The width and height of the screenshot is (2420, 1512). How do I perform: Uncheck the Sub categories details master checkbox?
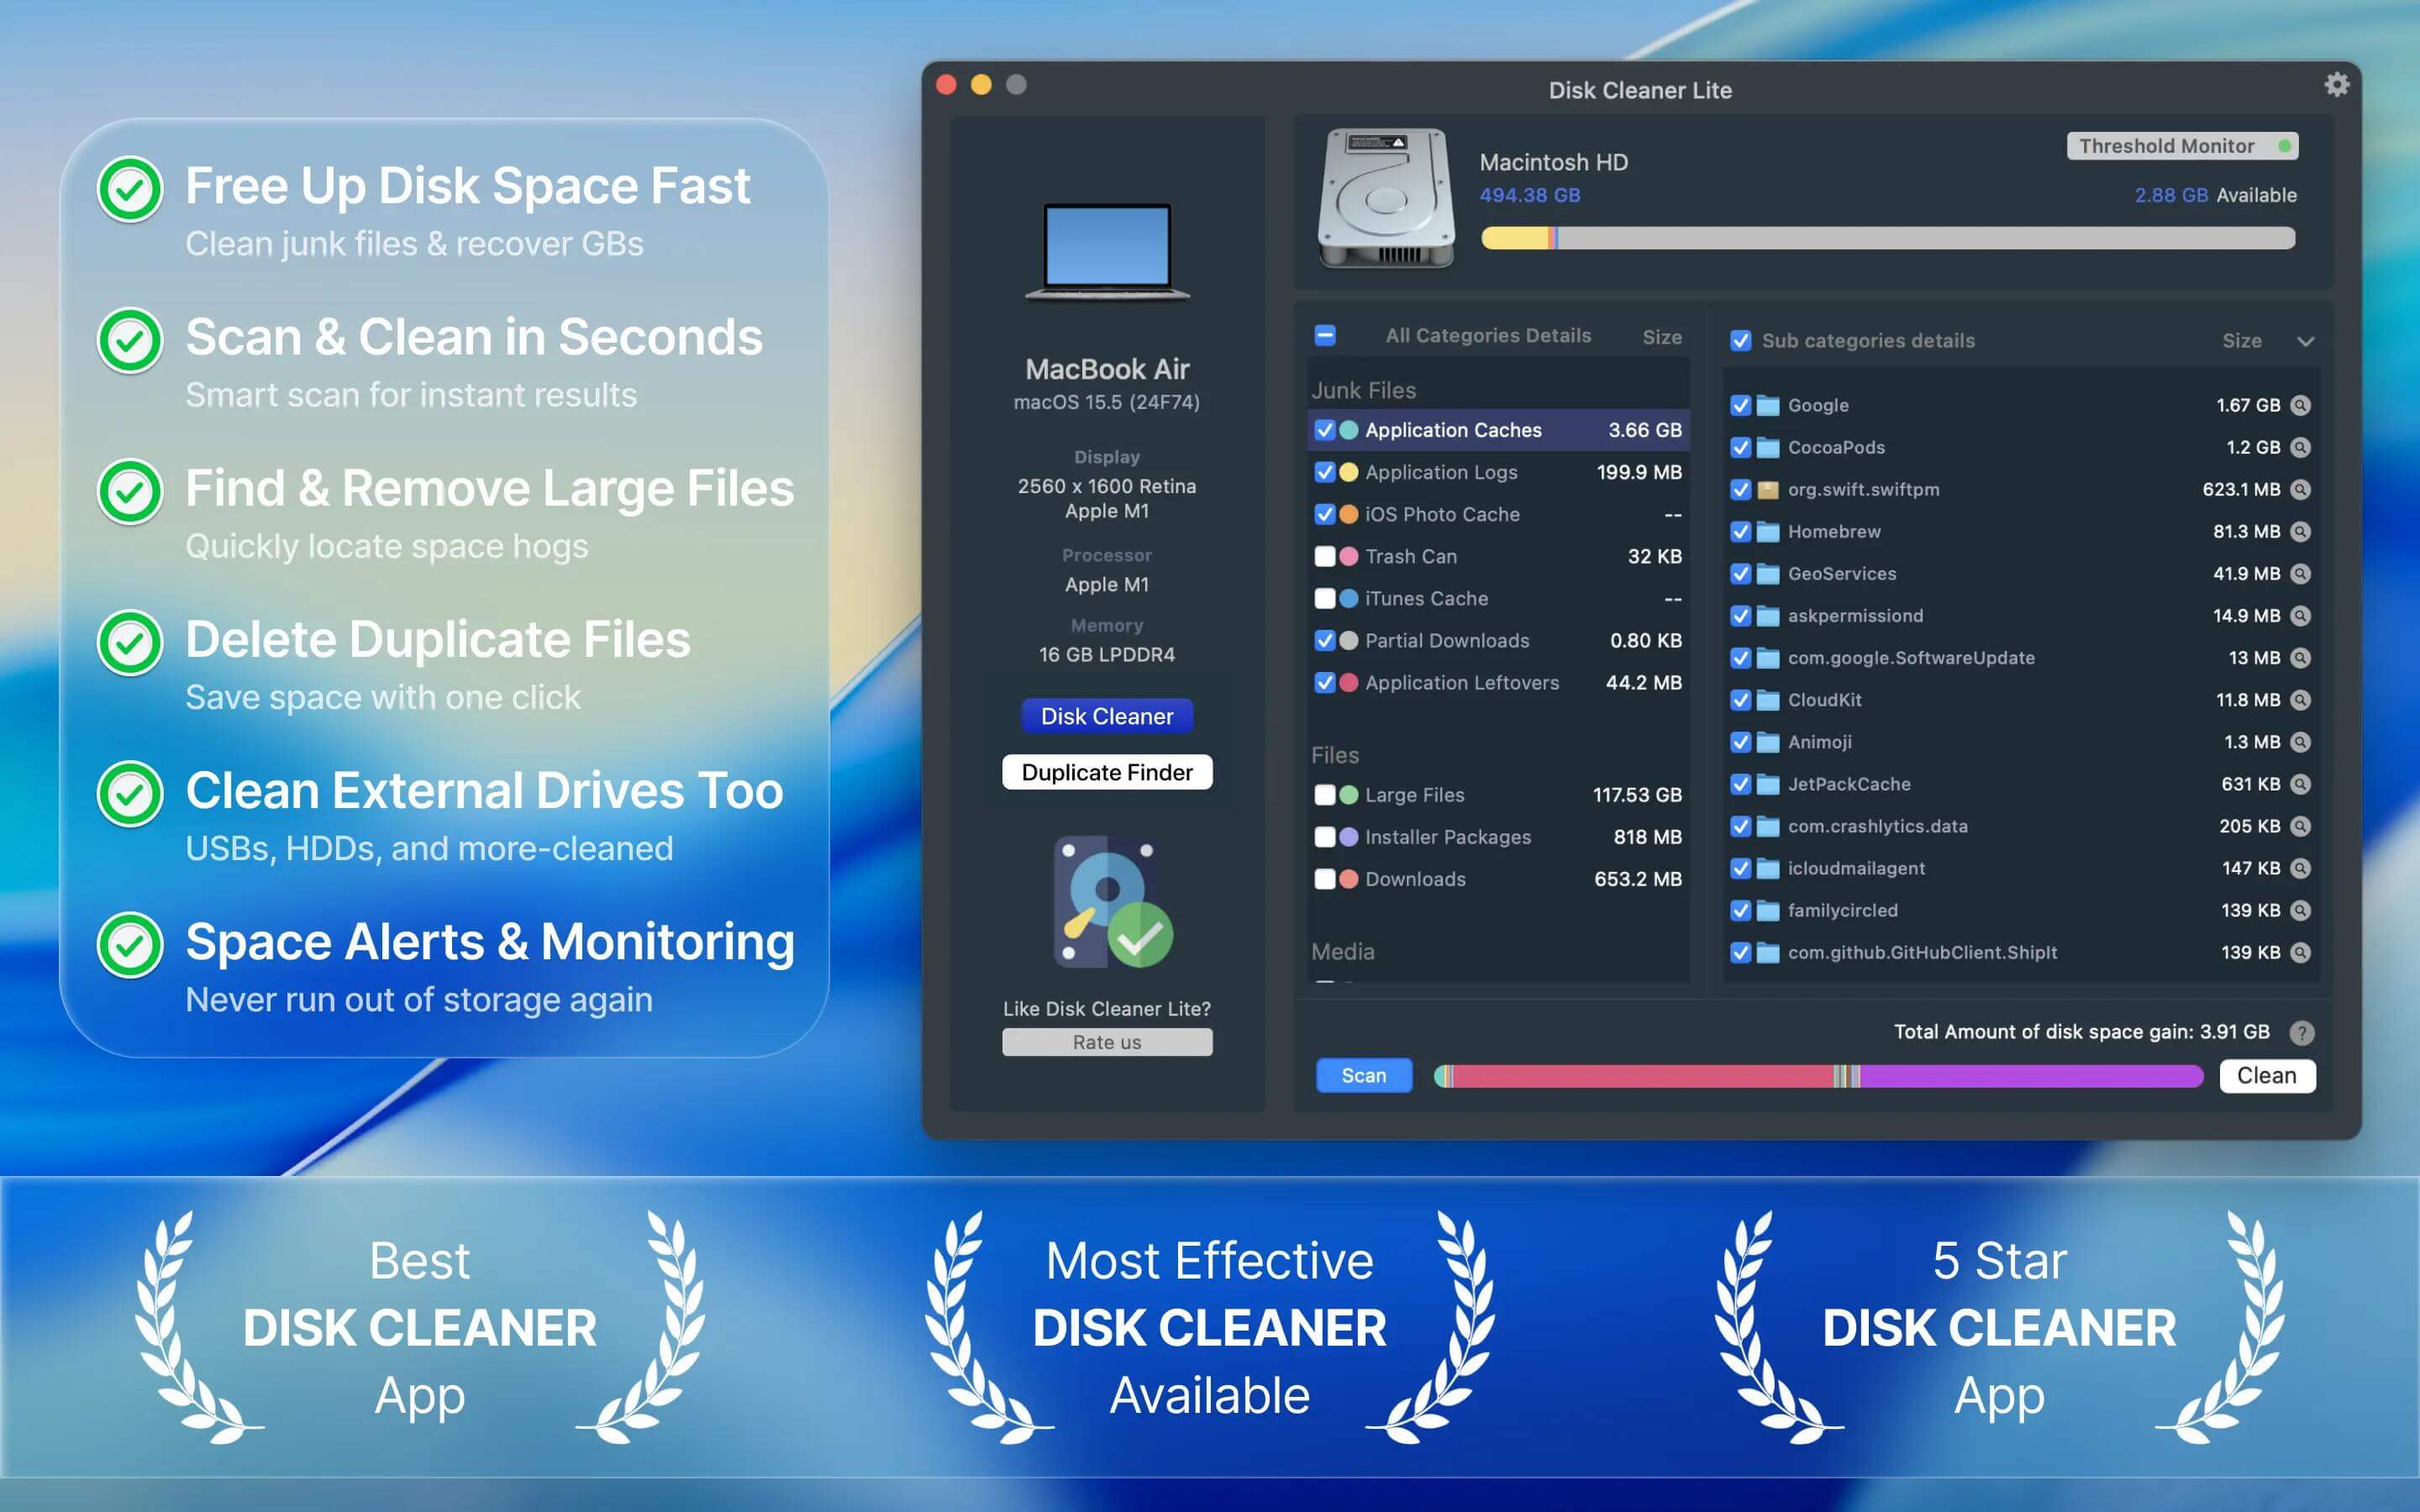[x=1740, y=341]
